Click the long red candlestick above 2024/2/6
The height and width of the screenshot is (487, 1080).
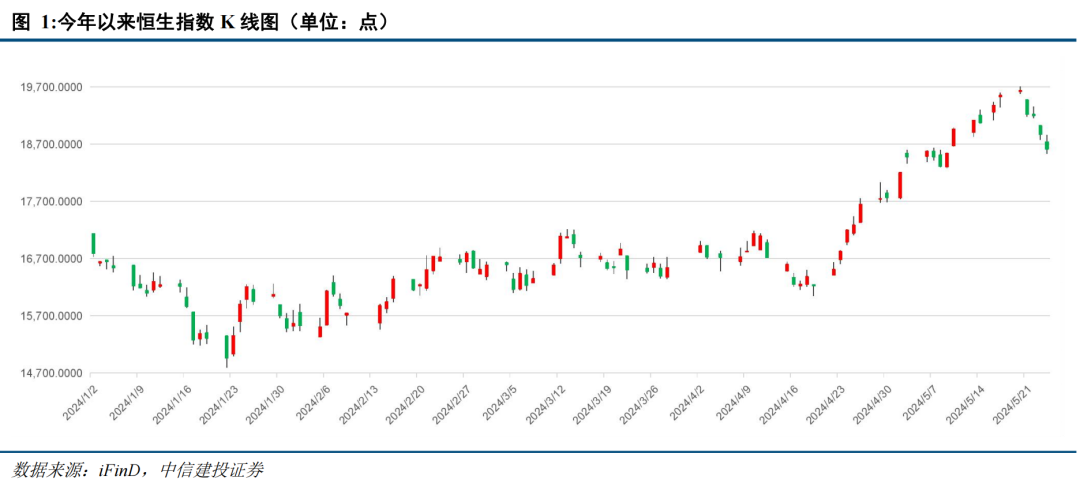(x=327, y=308)
